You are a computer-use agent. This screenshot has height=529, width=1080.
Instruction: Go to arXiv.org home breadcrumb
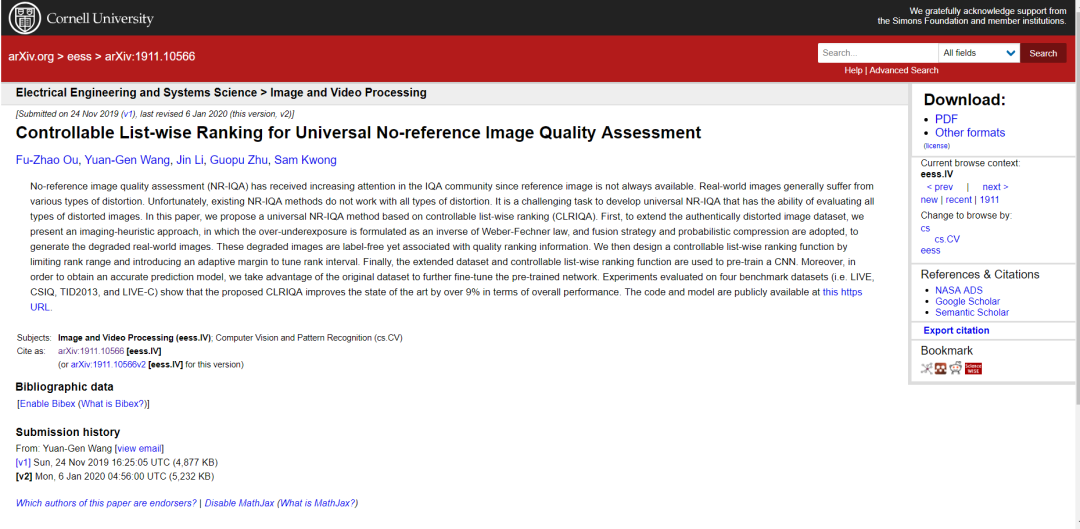31,57
